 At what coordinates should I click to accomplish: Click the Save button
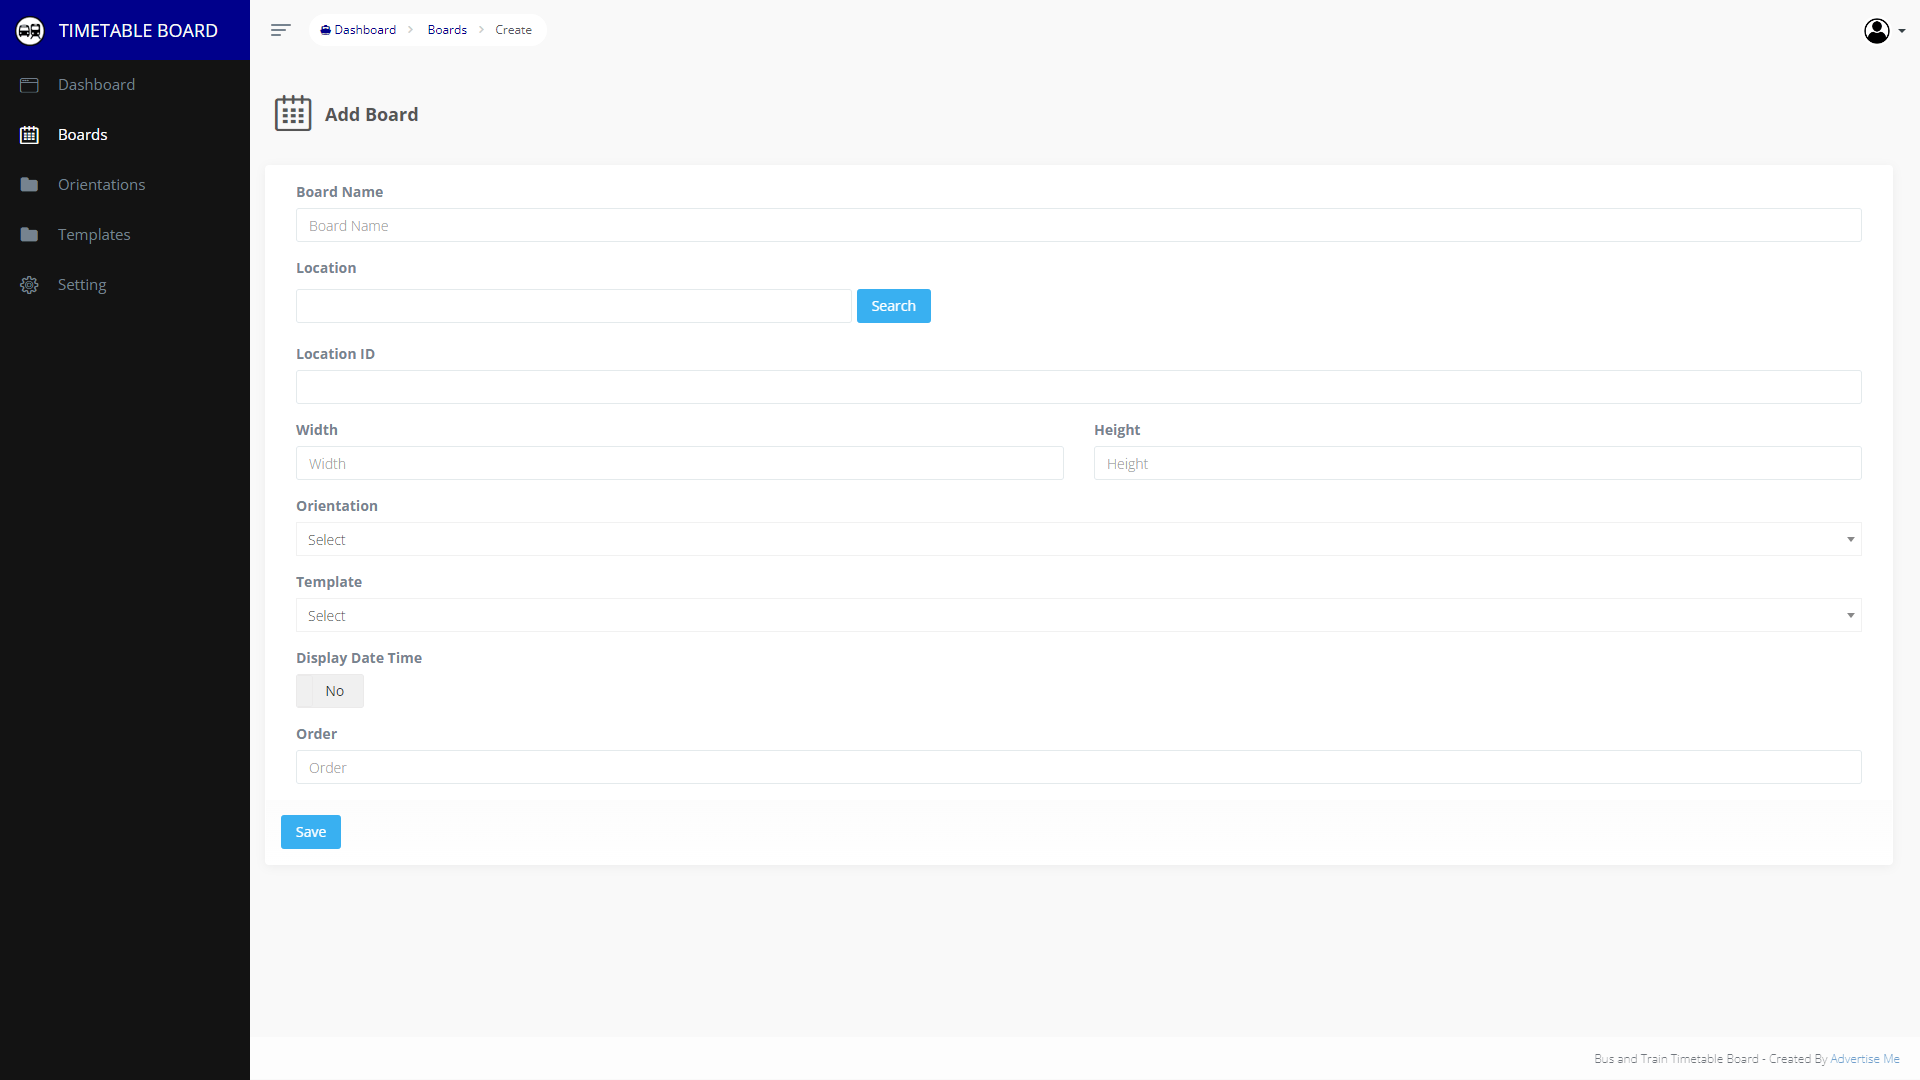coord(310,832)
